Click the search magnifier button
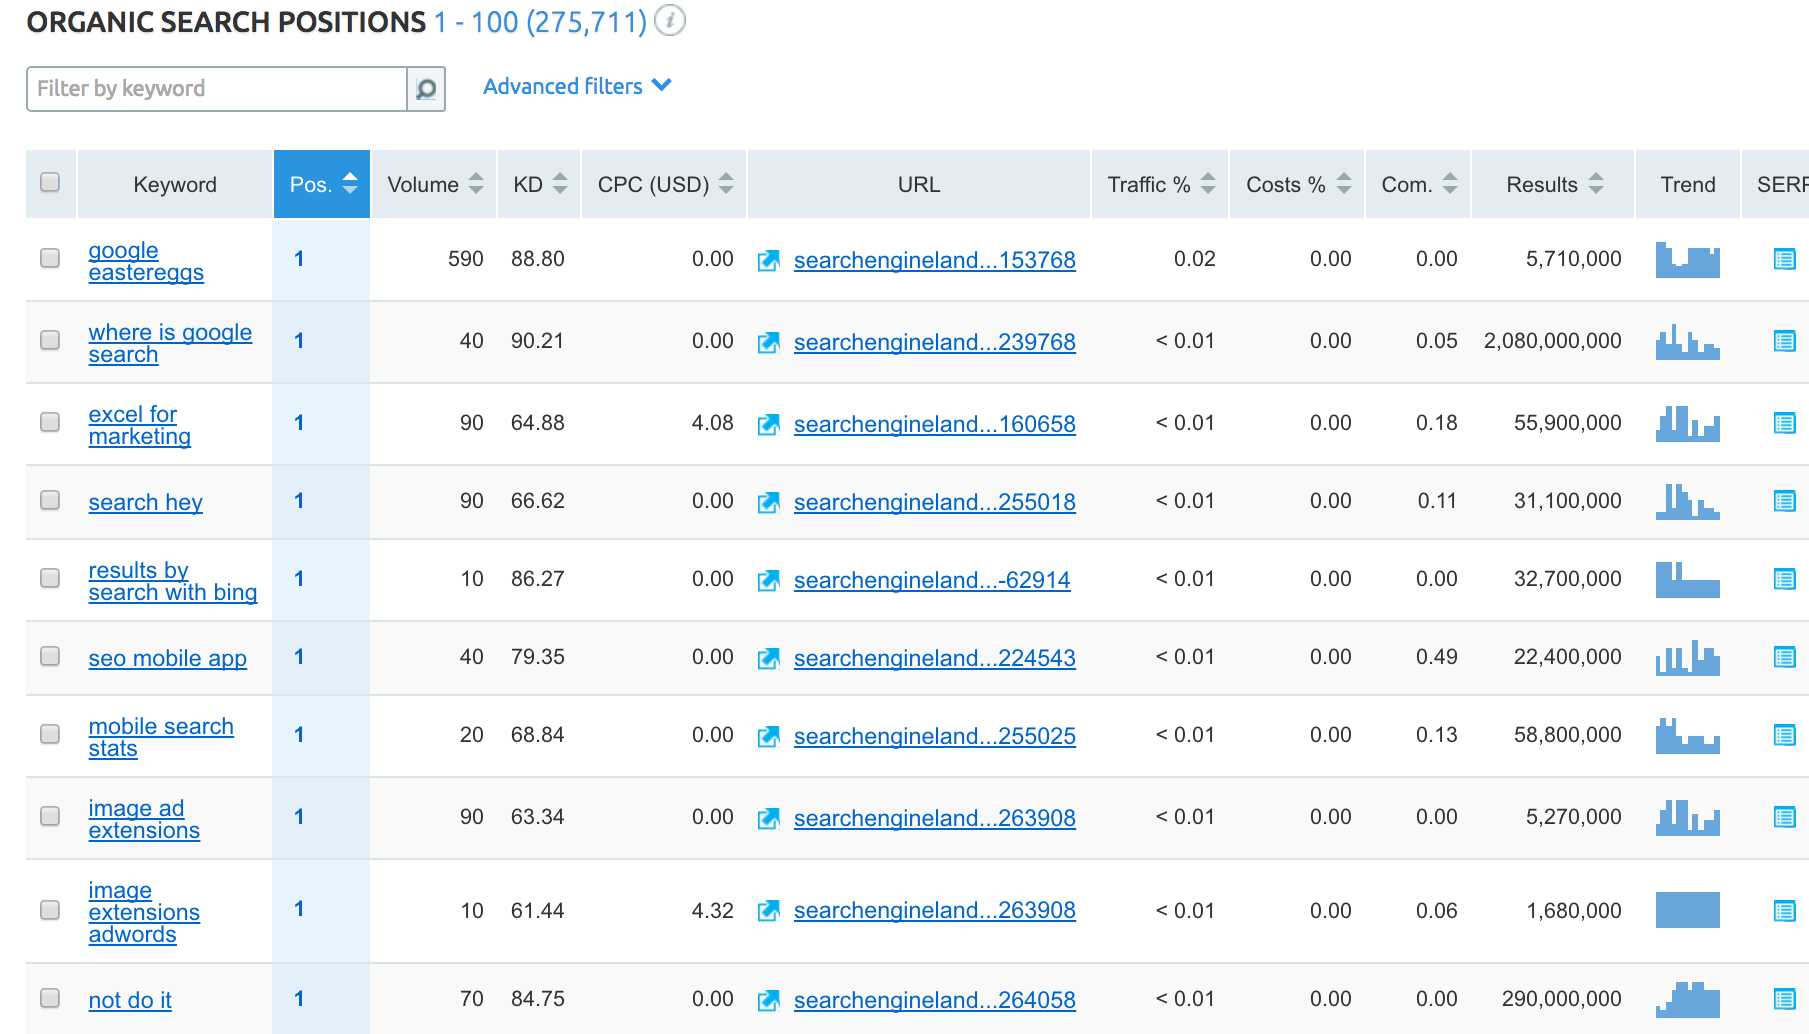 (x=426, y=89)
